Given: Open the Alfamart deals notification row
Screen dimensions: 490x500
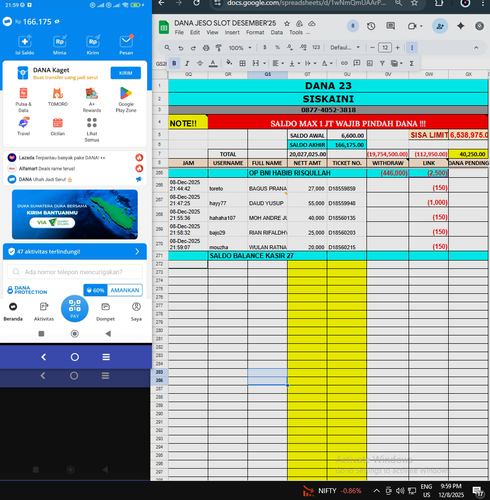Looking at the screenshot, I should pyautogui.click(x=75, y=169).
